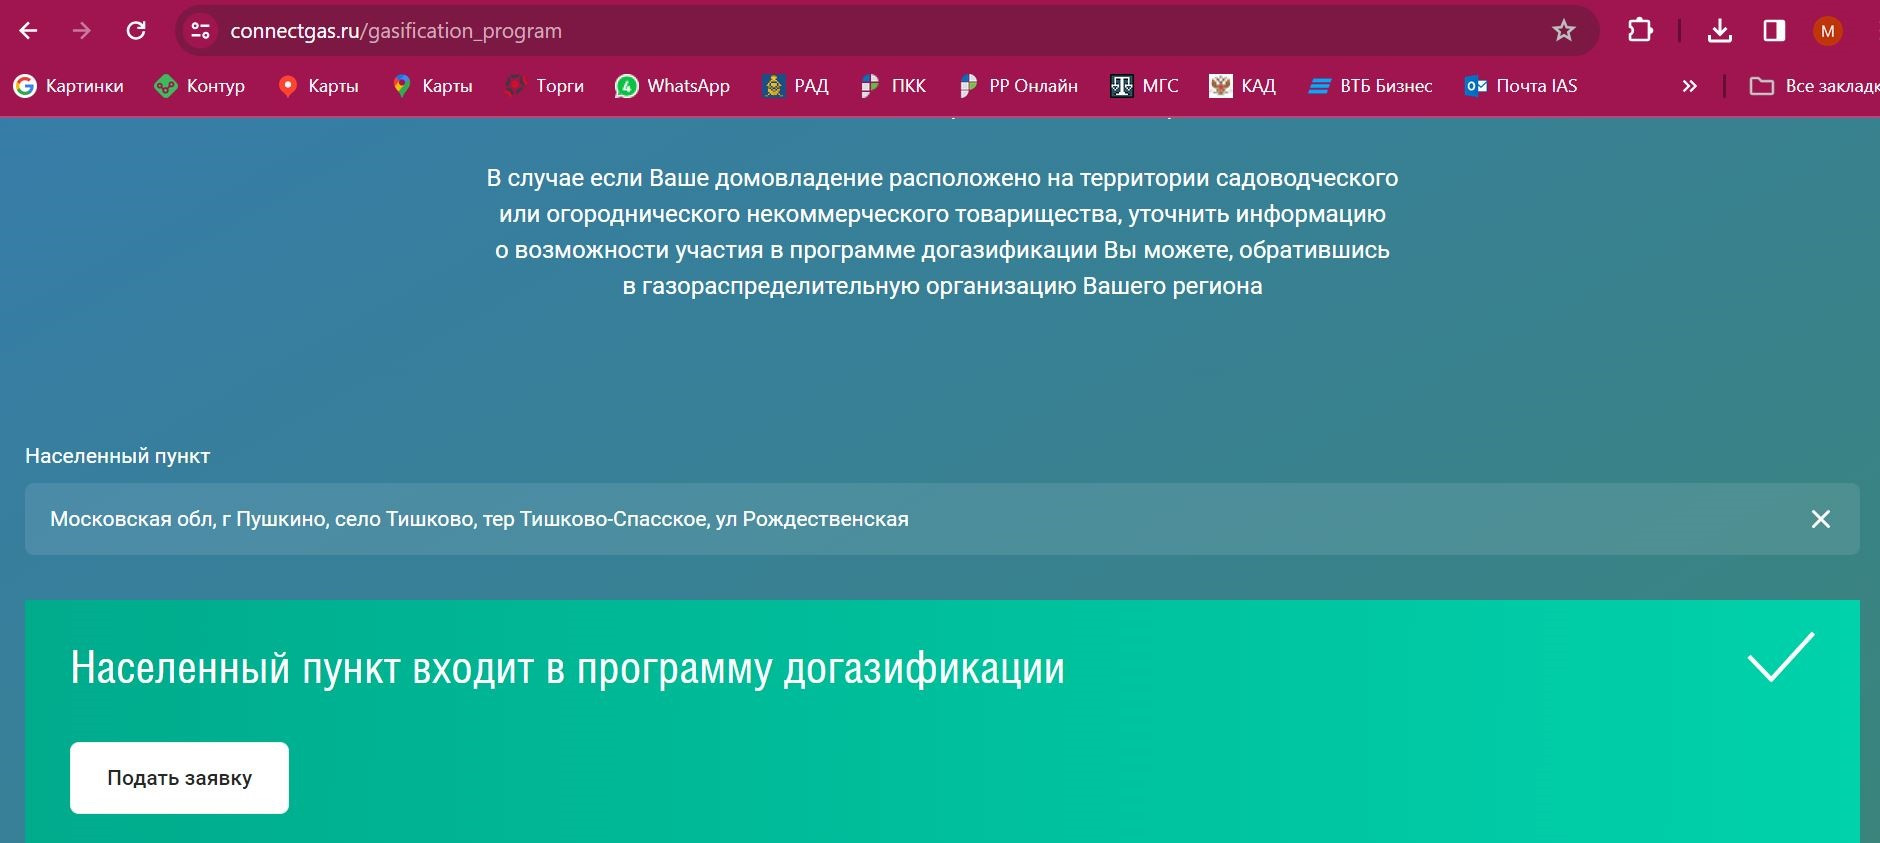Image resolution: width=1880 pixels, height=843 pixels.
Task: Open the browser extensions puzzle icon
Action: coord(1640,31)
